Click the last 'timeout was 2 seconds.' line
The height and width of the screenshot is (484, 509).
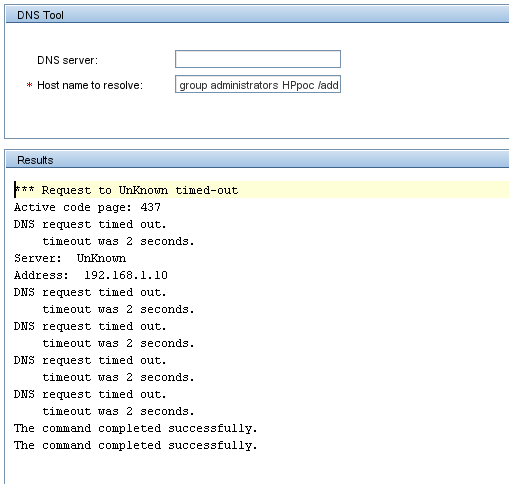118,411
